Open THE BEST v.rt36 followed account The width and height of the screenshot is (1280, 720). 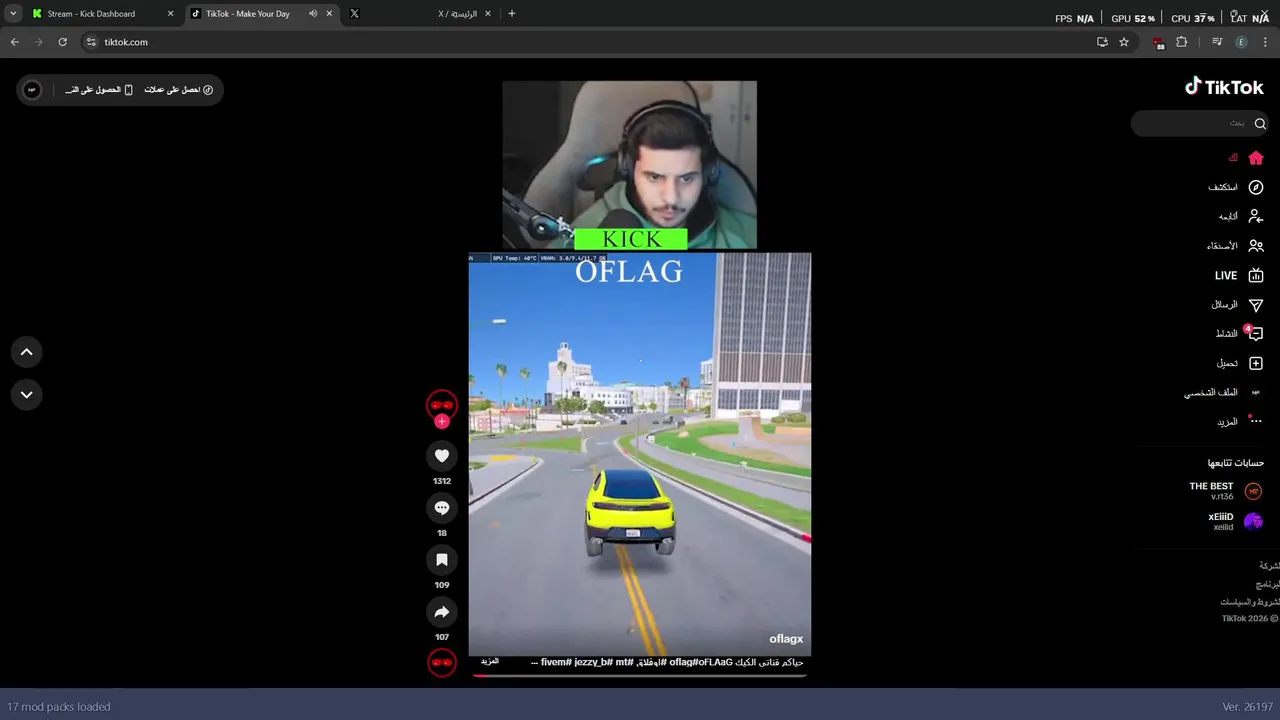click(x=1225, y=491)
